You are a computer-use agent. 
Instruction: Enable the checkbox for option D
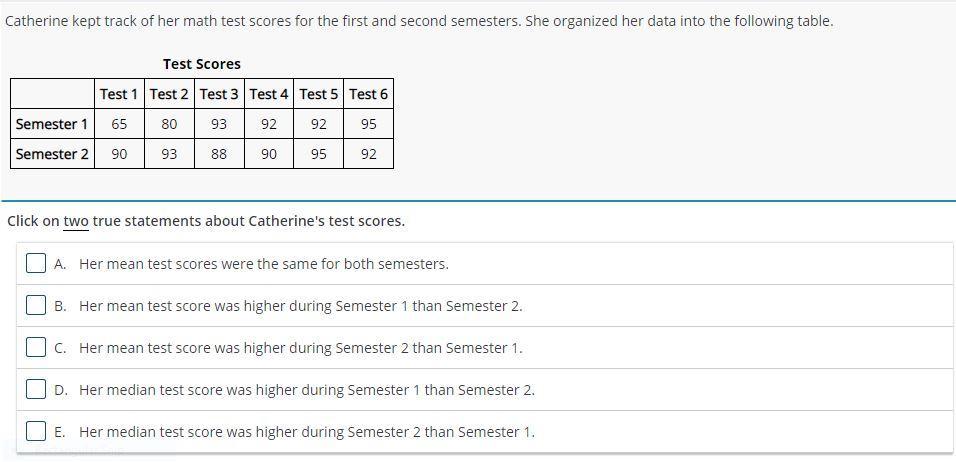36,390
